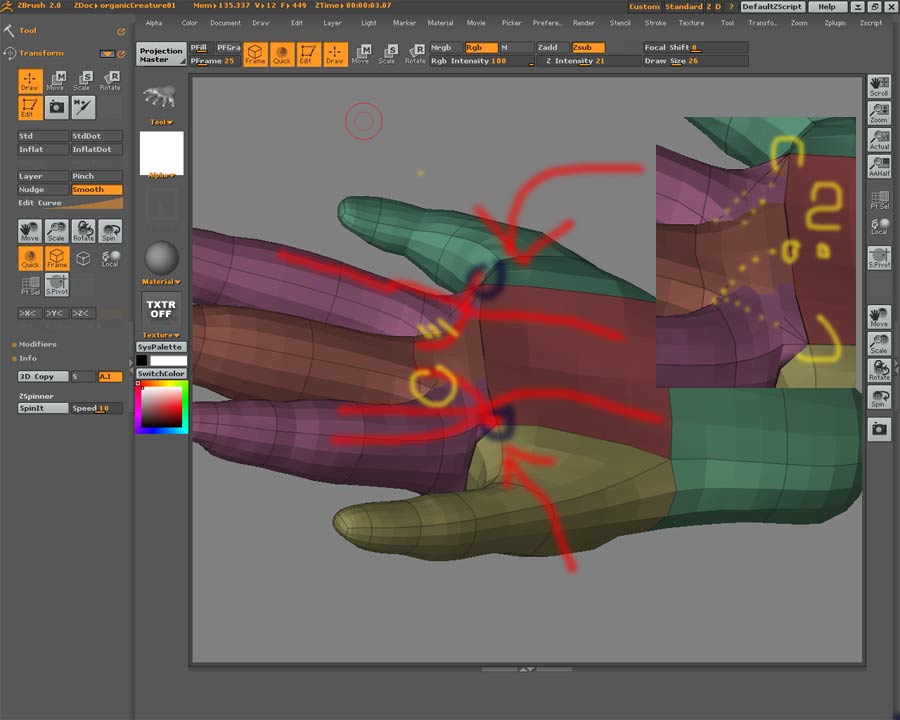Select the AAHalf icon on right shelf
This screenshot has width=900, height=720.
879,167
